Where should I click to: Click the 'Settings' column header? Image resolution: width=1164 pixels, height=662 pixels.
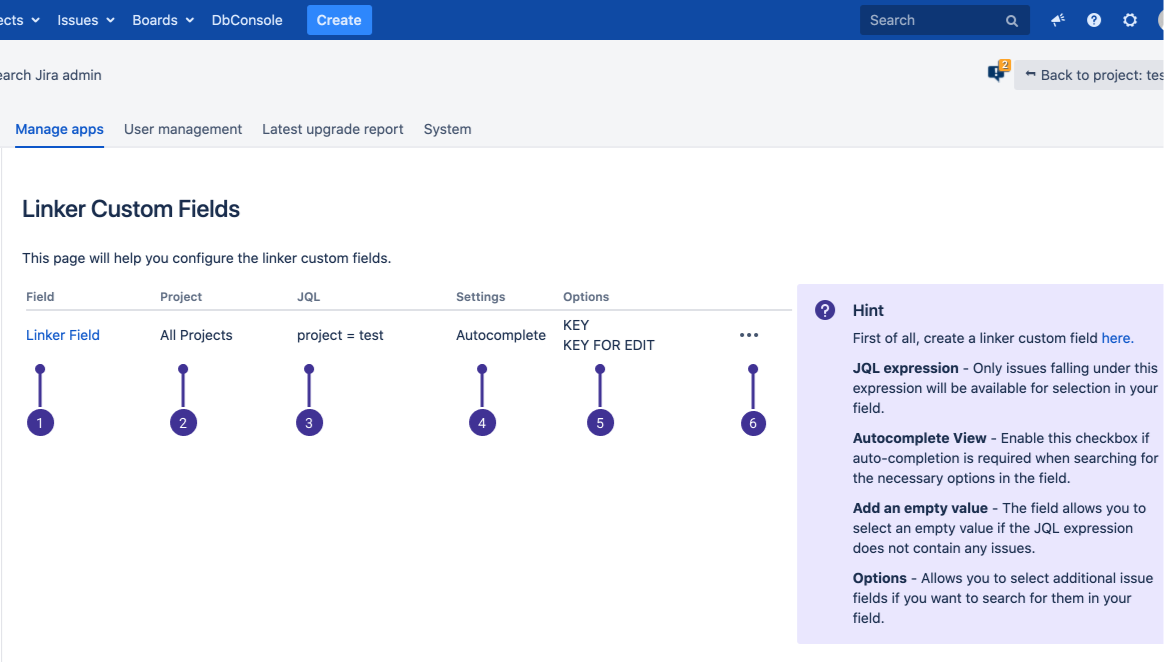pos(480,296)
